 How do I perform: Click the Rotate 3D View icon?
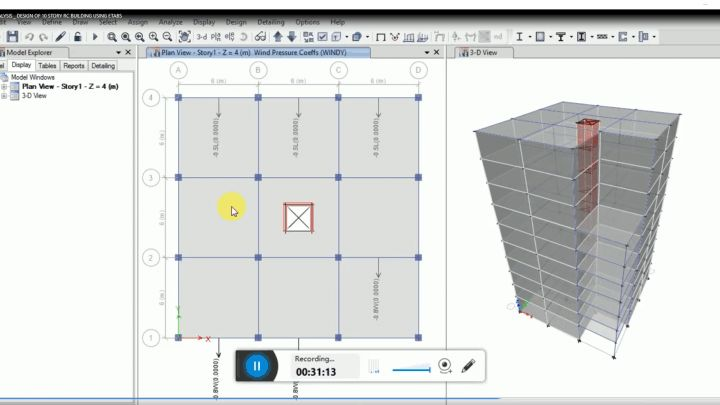pos(243,37)
